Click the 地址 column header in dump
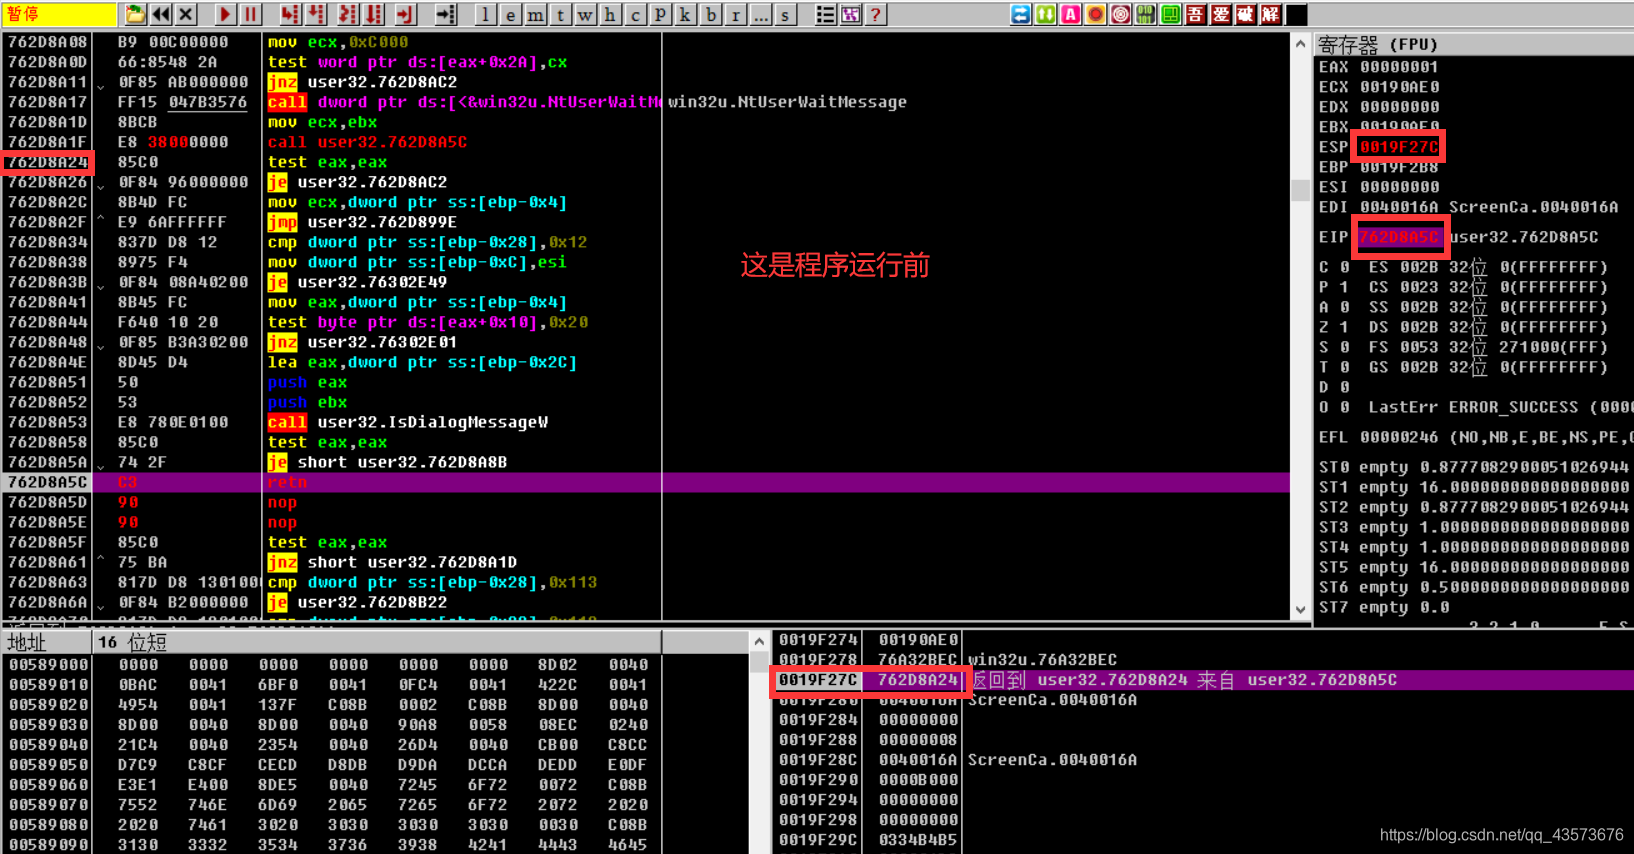 (46, 642)
